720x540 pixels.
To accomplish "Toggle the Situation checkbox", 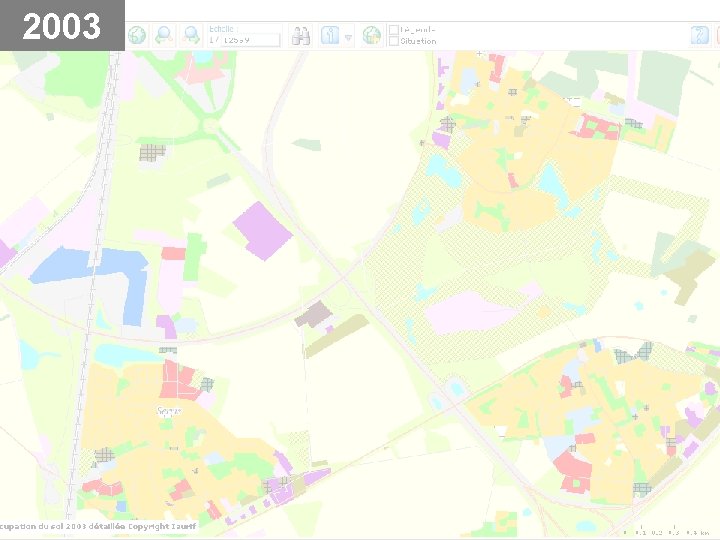I will click(x=394, y=41).
